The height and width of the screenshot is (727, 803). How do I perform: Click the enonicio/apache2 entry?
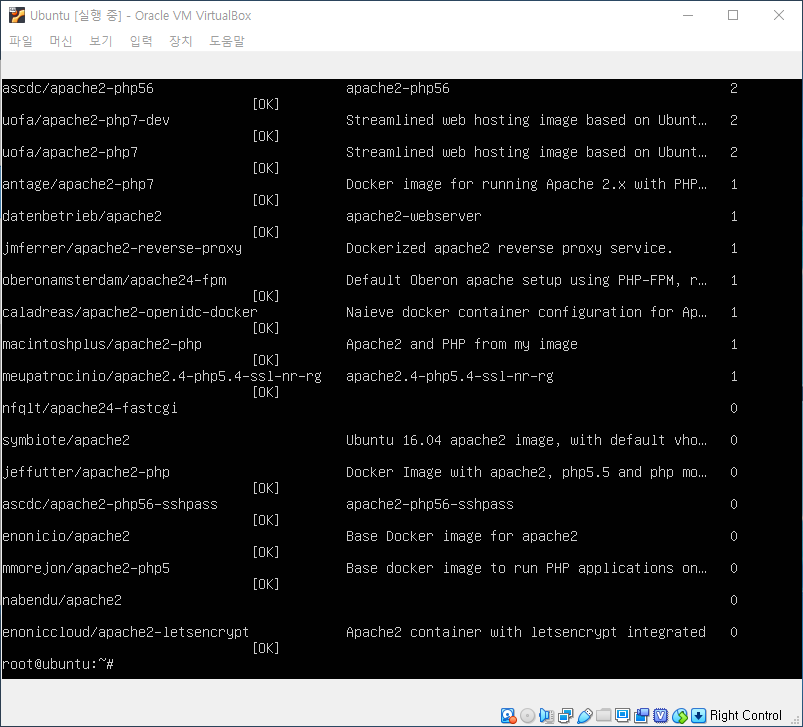tap(66, 536)
